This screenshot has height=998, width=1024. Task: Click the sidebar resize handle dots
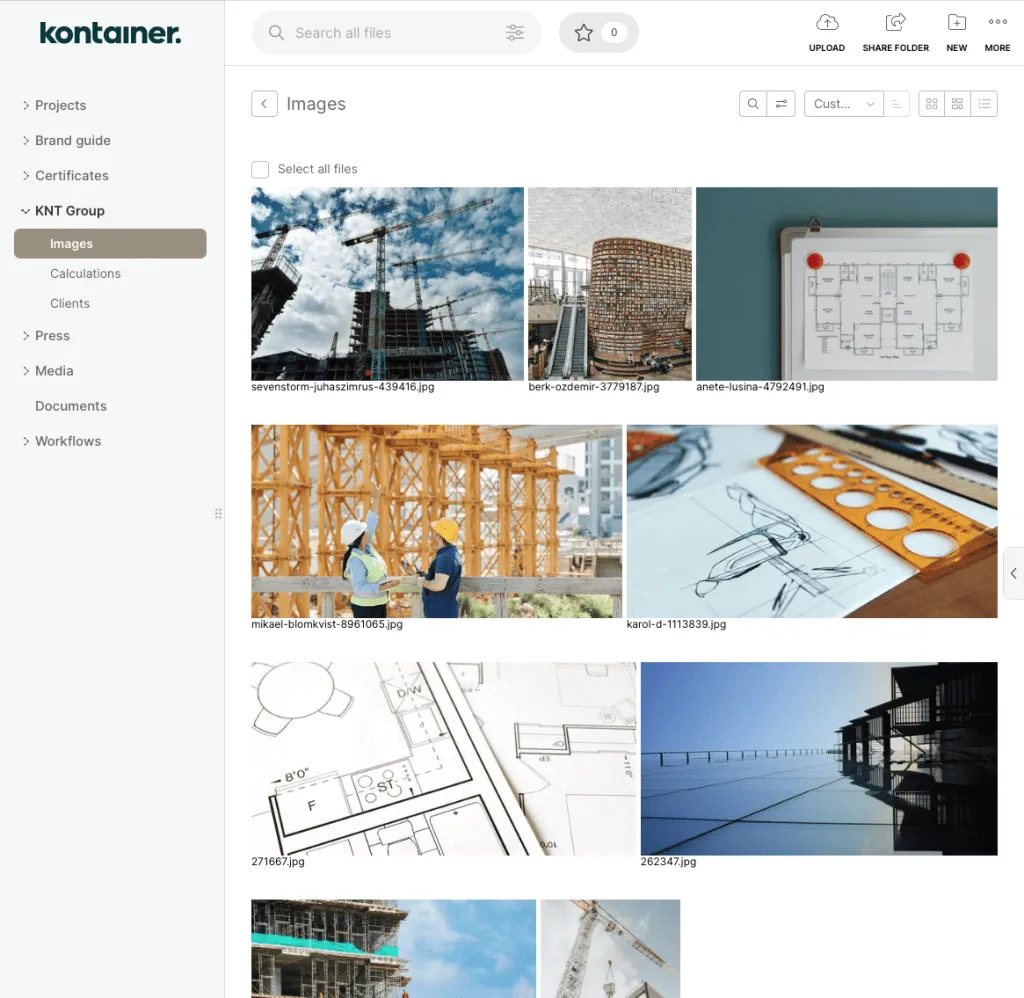(x=218, y=514)
